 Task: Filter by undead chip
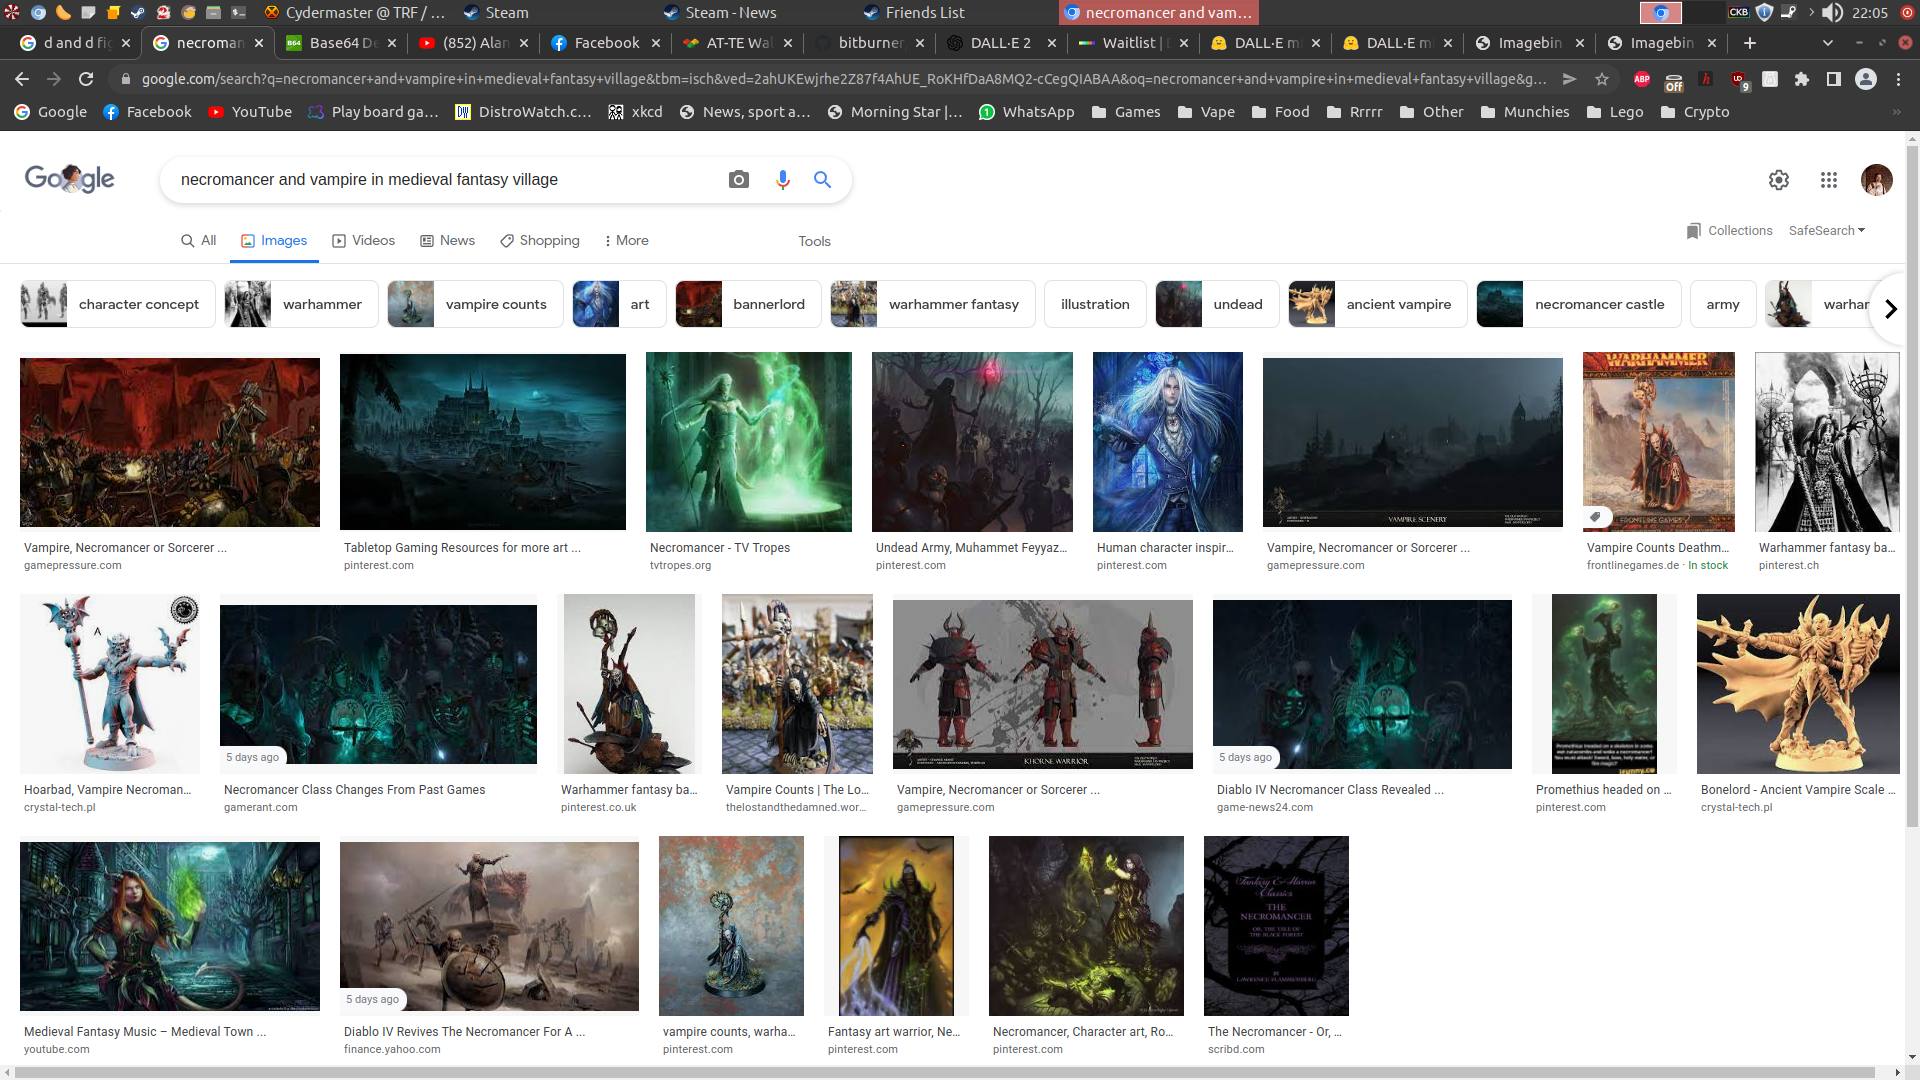pyautogui.click(x=1217, y=304)
